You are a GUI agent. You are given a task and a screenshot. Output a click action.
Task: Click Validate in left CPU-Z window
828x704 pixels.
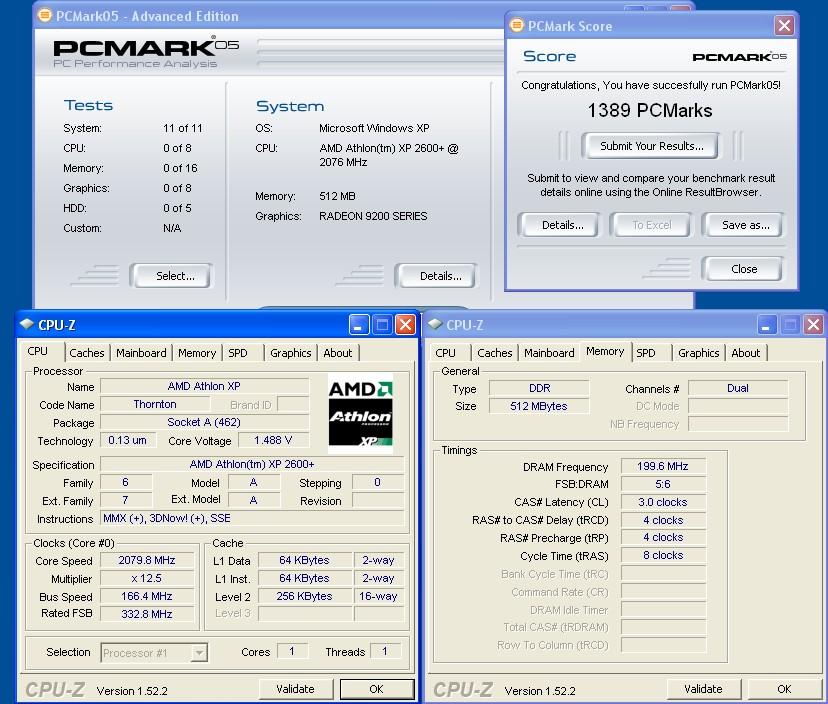click(x=296, y=689)
